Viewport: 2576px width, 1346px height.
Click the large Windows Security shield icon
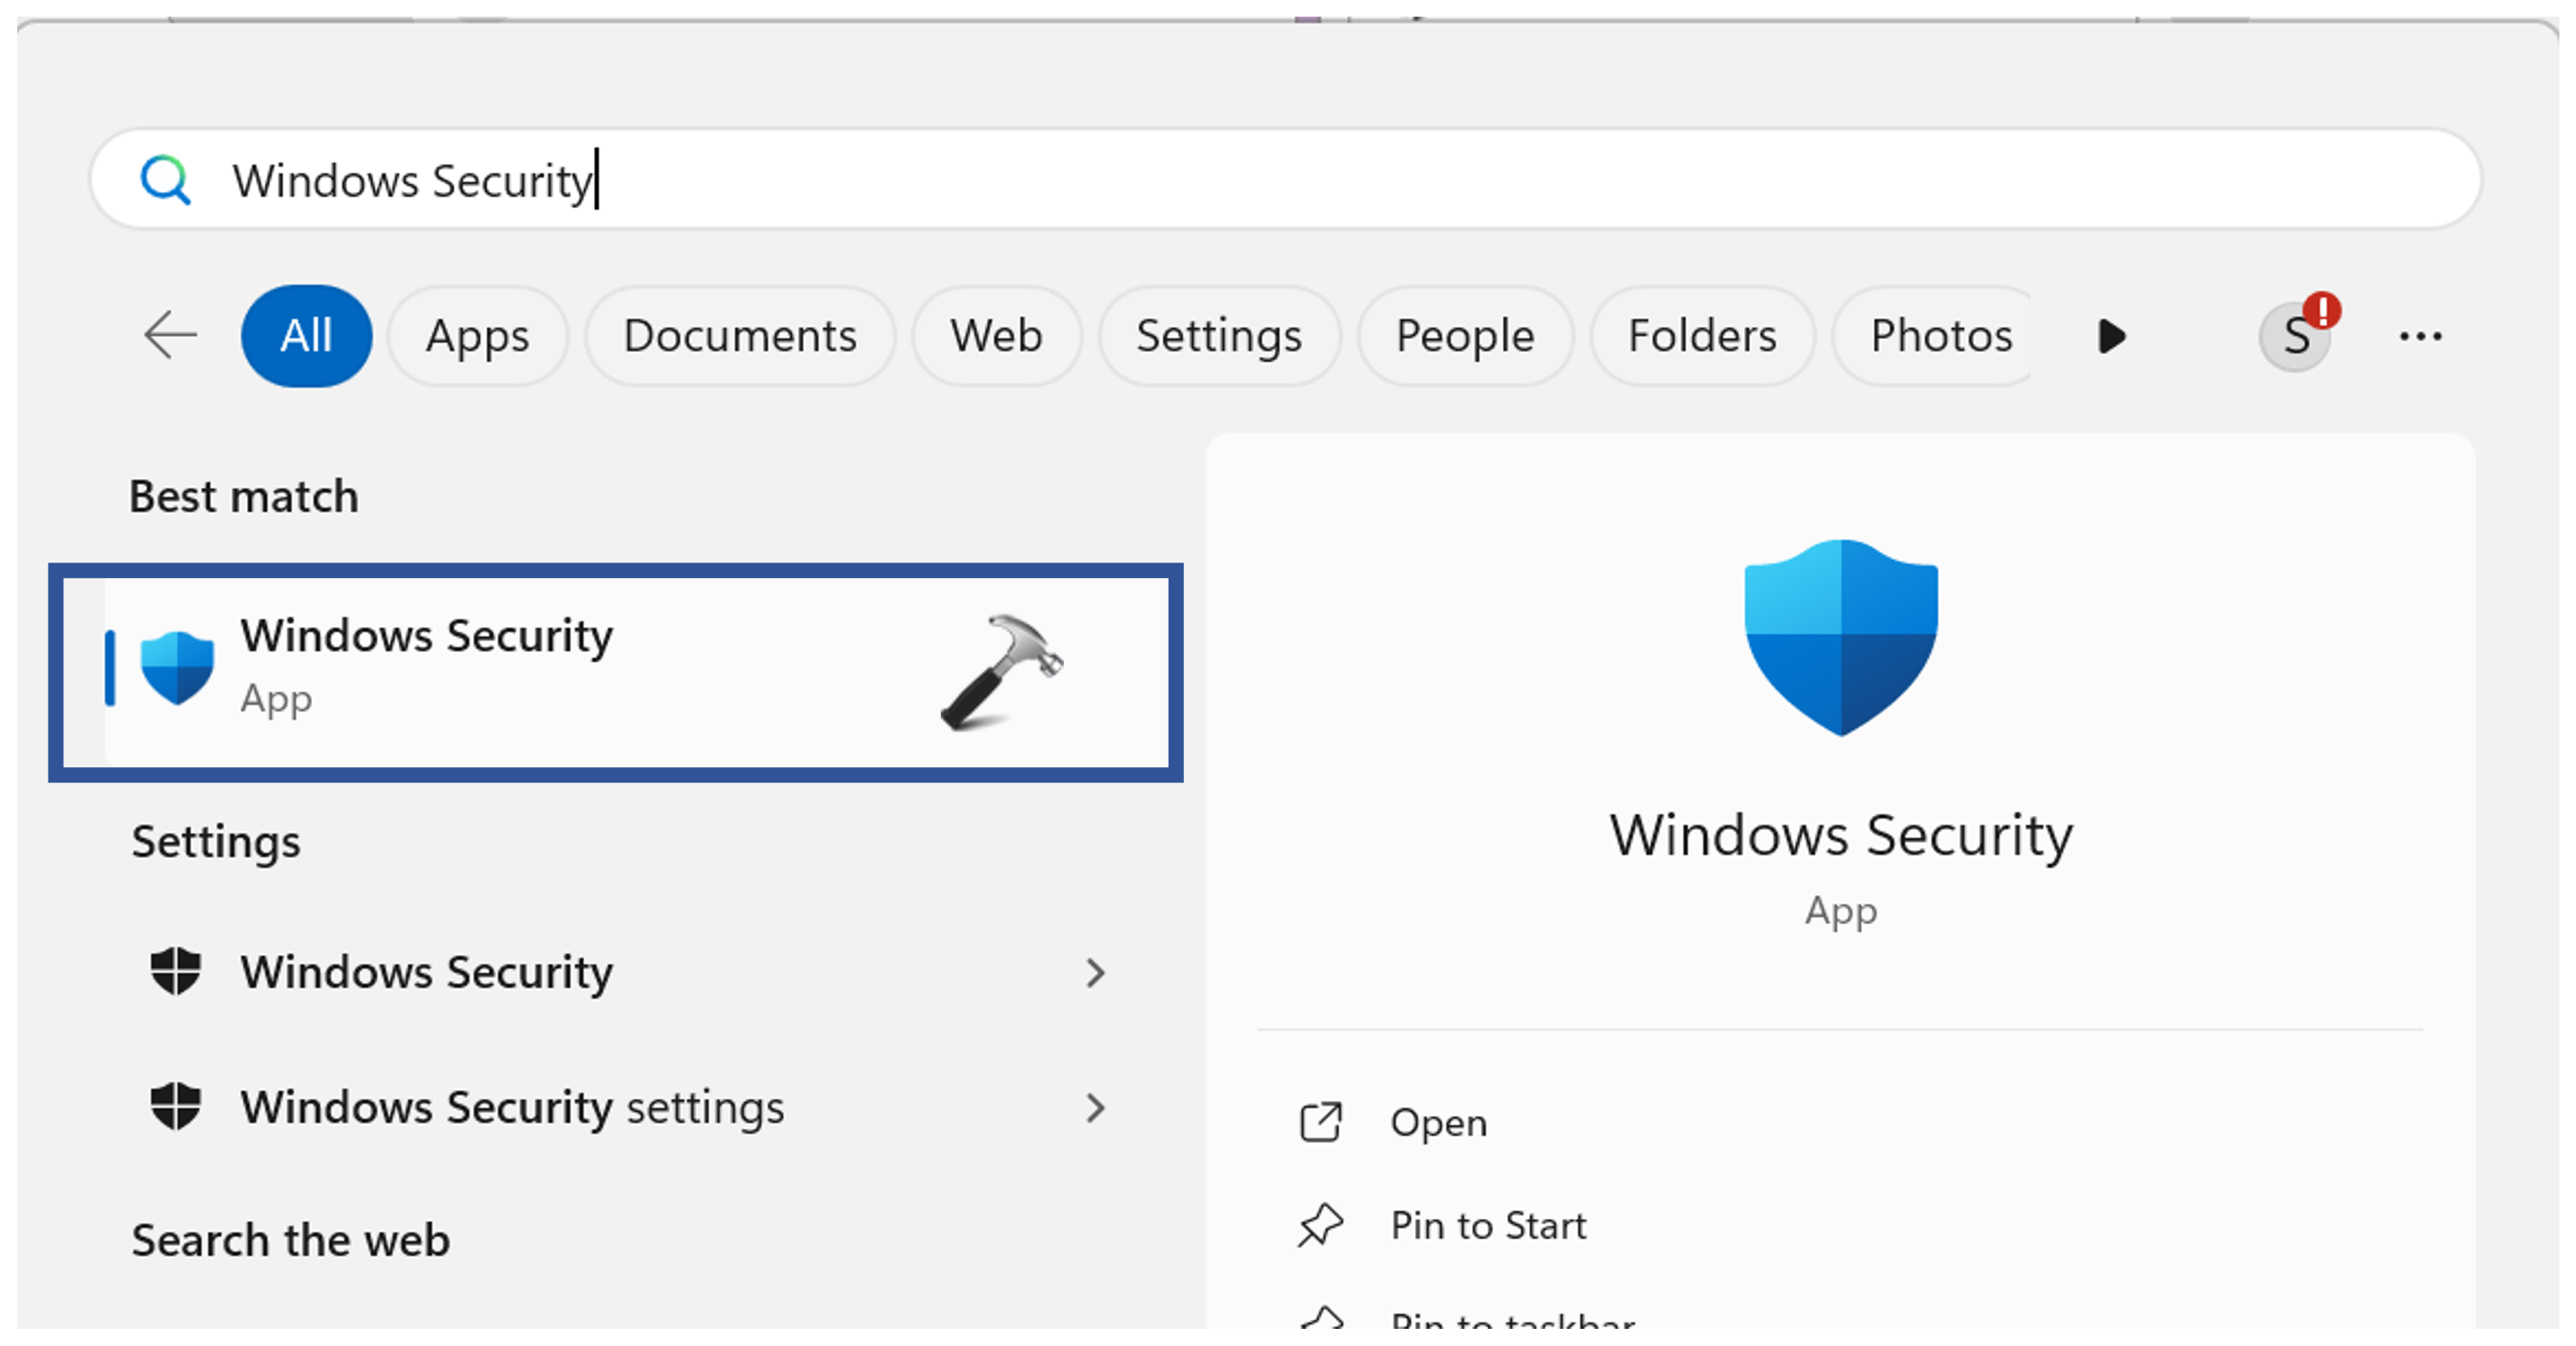(1840, 637)
